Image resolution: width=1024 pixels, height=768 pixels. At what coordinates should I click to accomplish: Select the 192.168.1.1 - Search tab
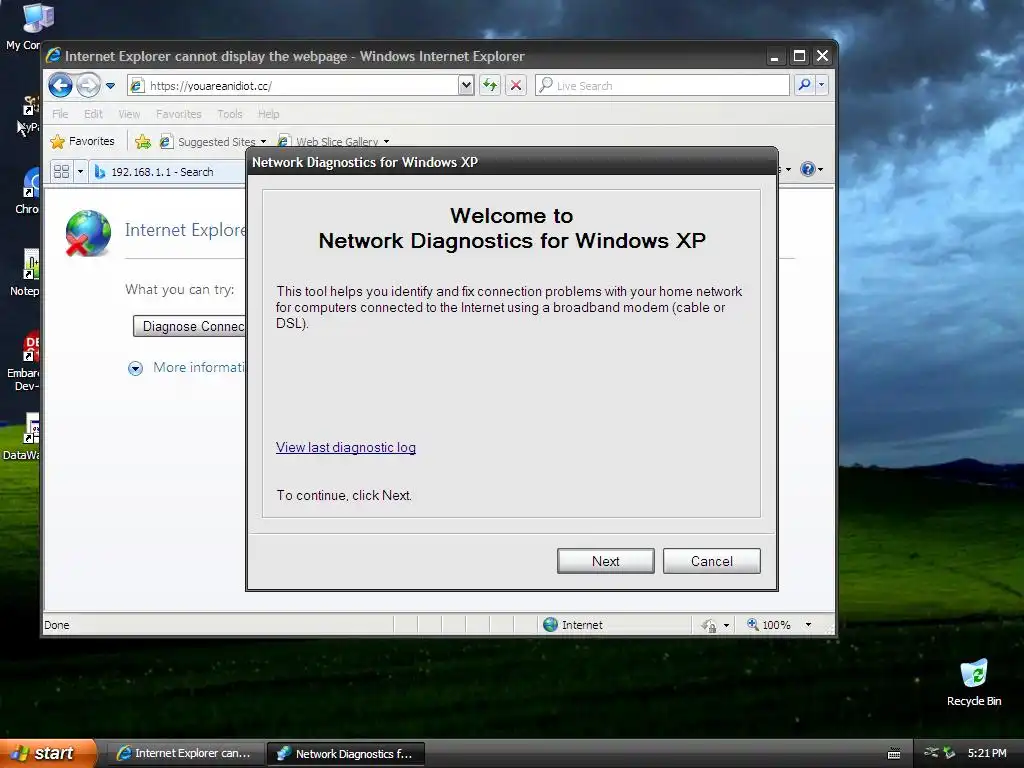click(167, 172)
